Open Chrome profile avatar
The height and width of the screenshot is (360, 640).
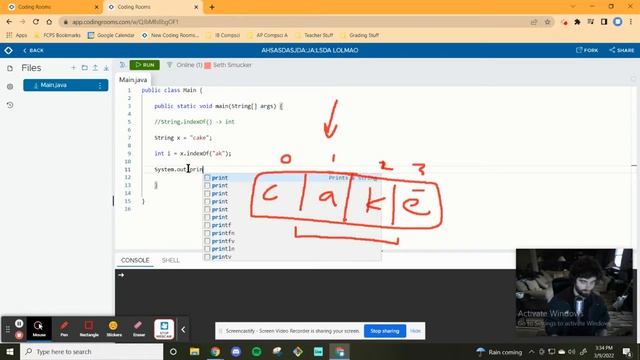pyautogui.click(x=618, y=22)
